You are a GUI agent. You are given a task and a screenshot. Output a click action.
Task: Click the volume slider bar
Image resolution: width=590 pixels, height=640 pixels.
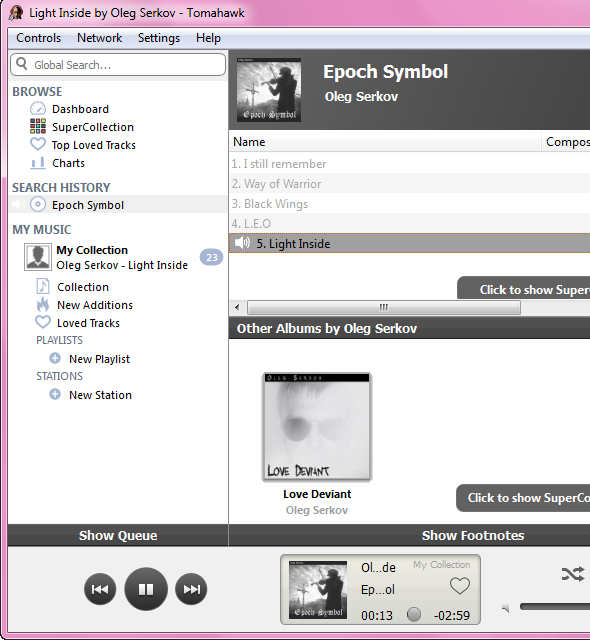555,607
